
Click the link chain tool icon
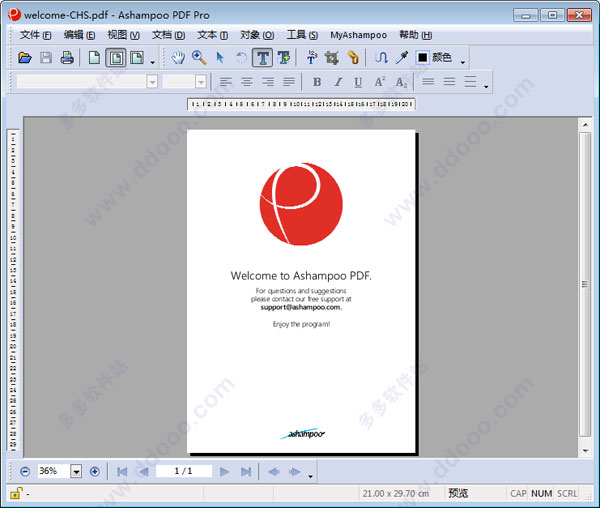coord(353,58)
